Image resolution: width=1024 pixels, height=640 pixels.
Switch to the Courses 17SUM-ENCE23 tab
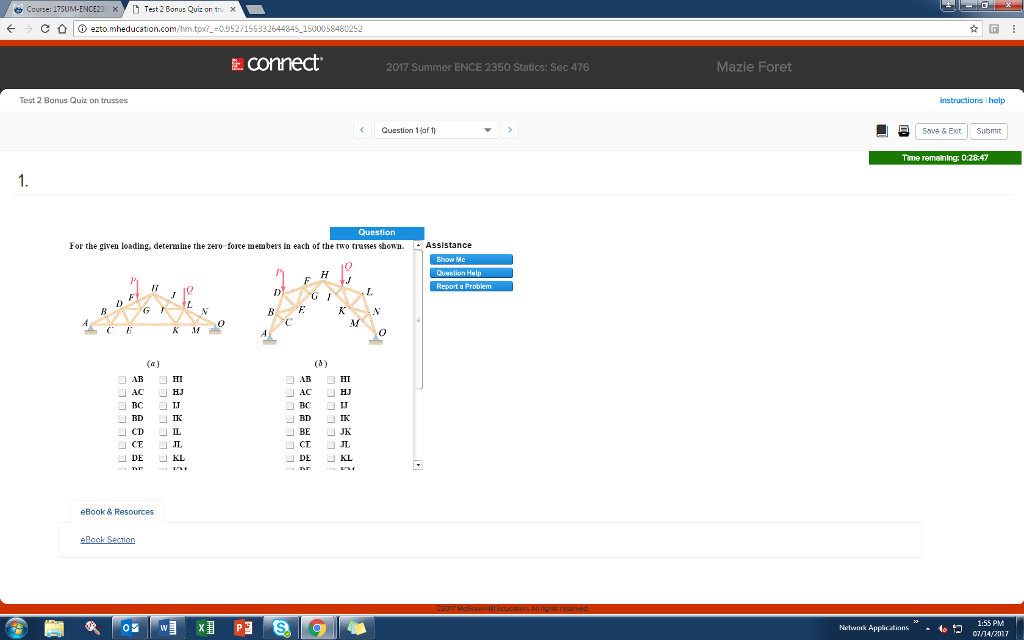click(x=60, y=8)
